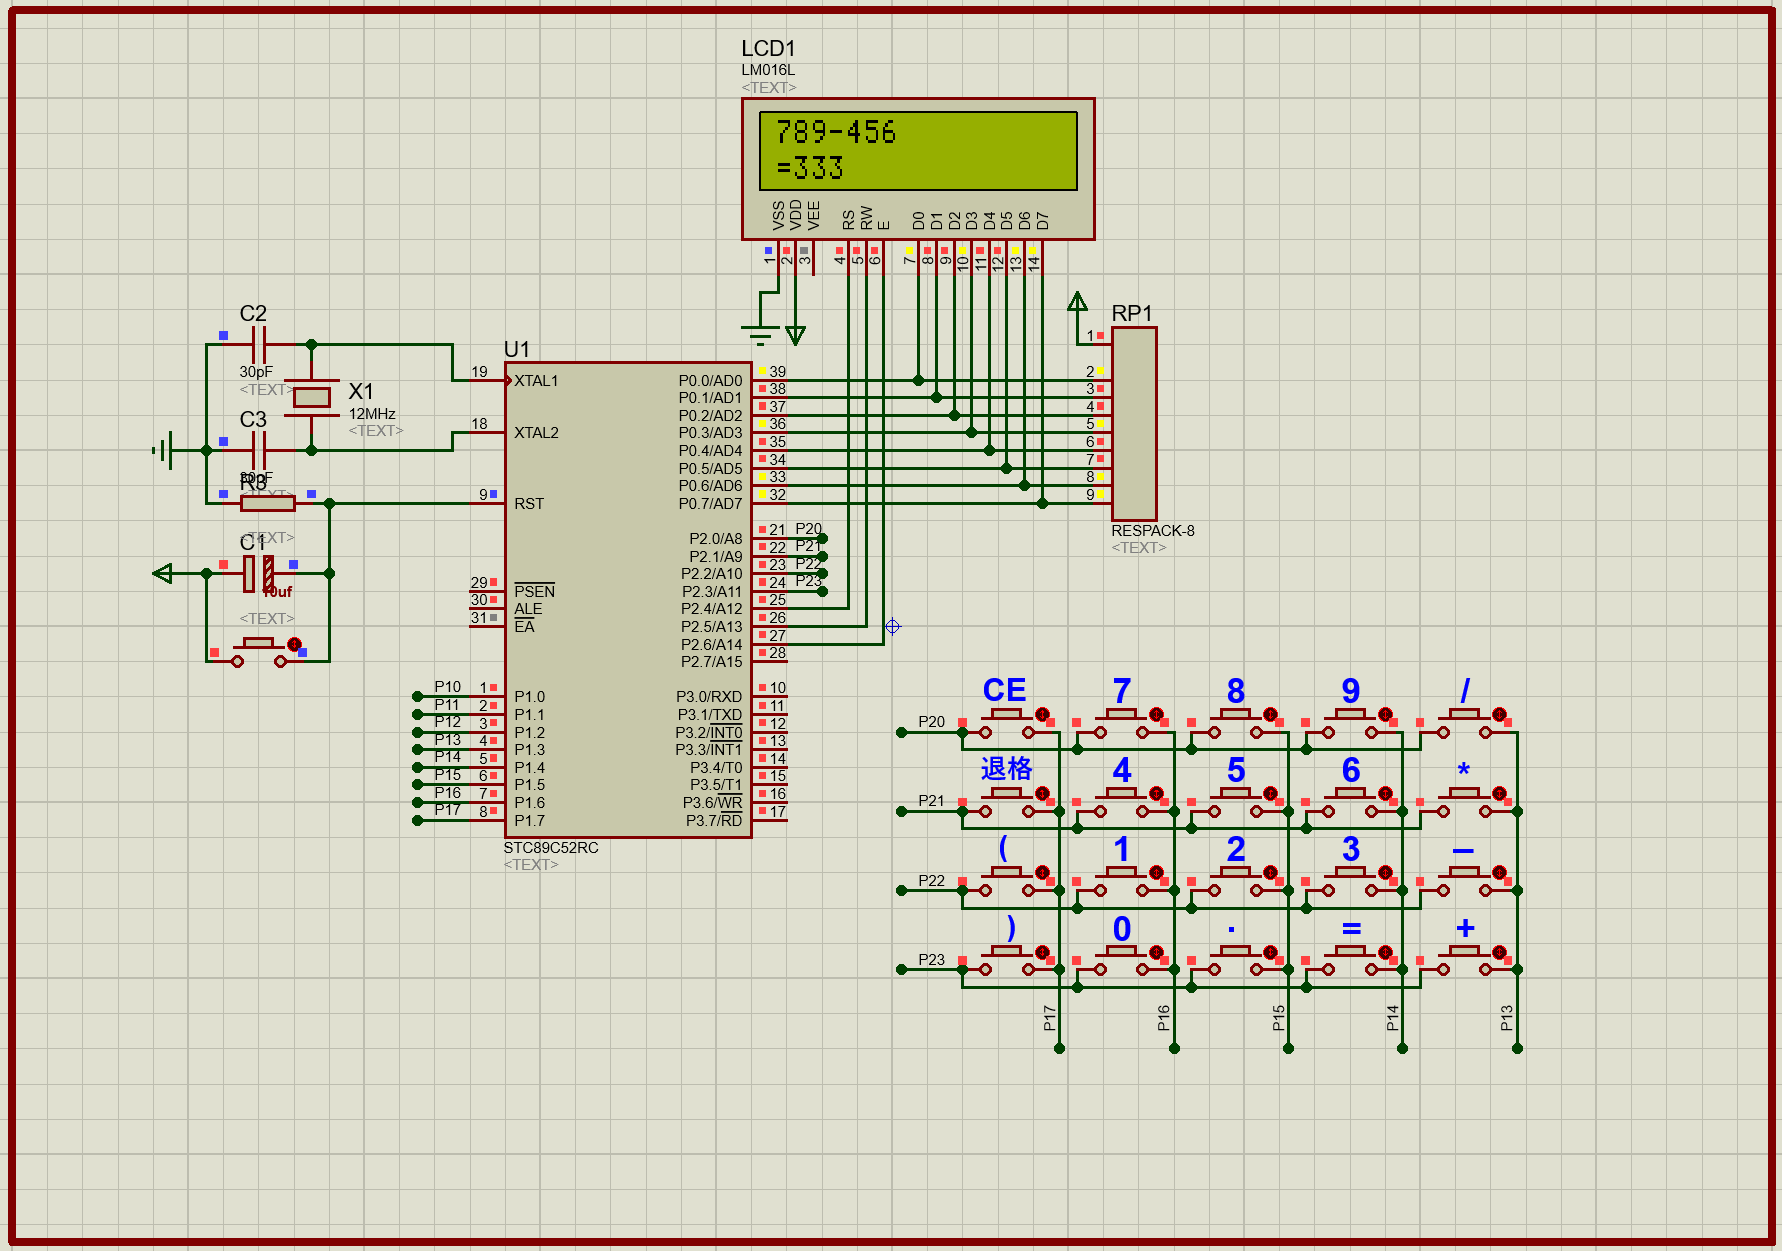This screenshot has width=1782, height=1251.
Task: Select the X1 12MHz crystal
Action: (x=312, y=397)
